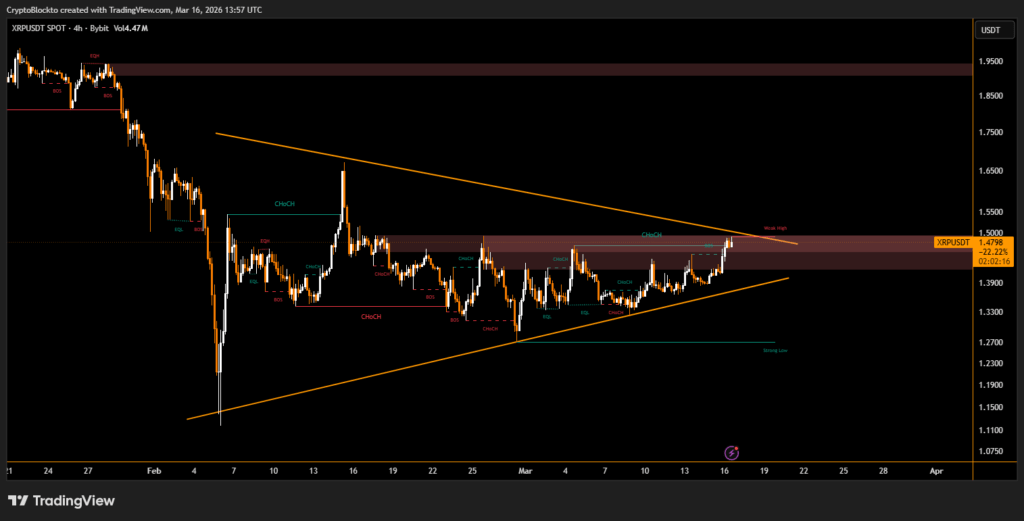Open the USDT currency selector
The height and width of the screenshot is (521, 1024).
click(990, 30)
